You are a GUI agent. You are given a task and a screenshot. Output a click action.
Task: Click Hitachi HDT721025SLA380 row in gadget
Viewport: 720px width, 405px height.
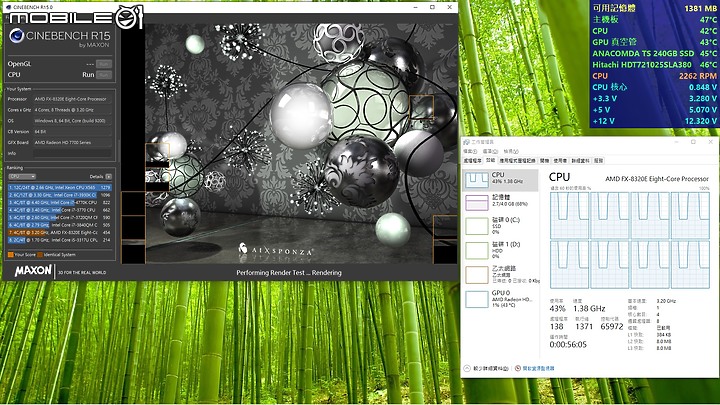pyautogui.click(x=654, y=65)
